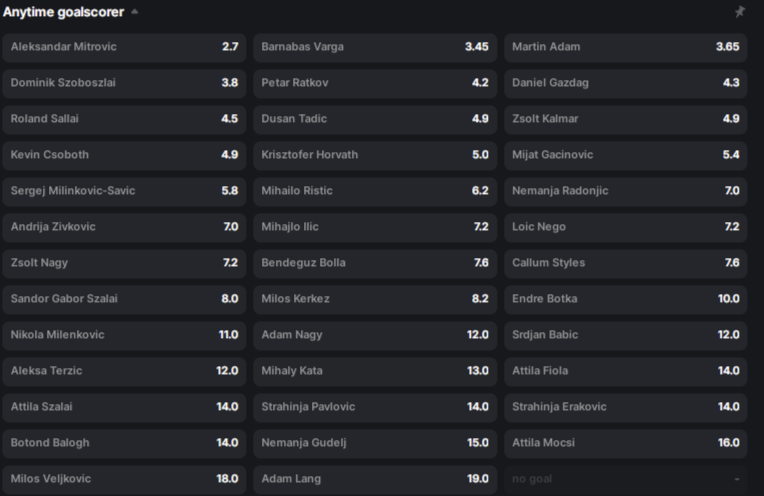Add Loic Nego 7.2 selection

(626, 227)
